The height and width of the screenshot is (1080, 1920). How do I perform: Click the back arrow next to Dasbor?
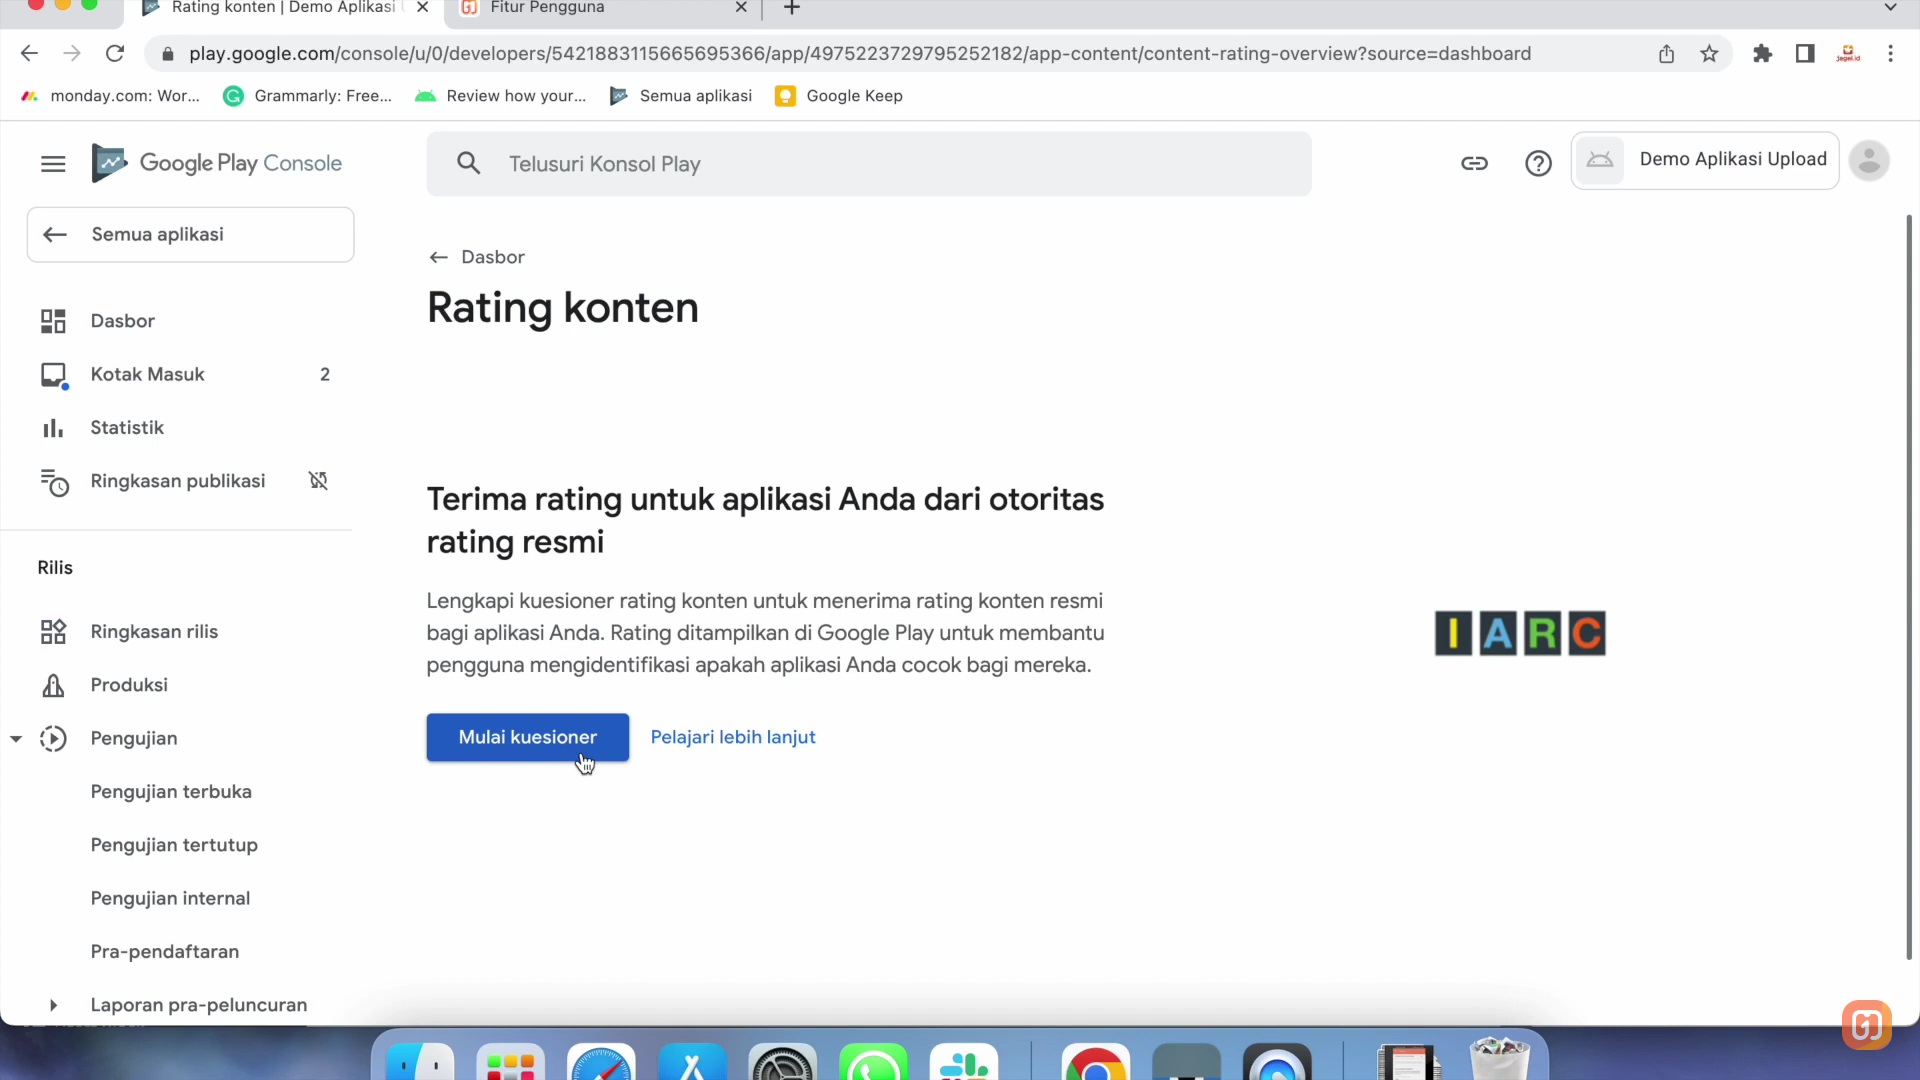click(x=438, y=257)
